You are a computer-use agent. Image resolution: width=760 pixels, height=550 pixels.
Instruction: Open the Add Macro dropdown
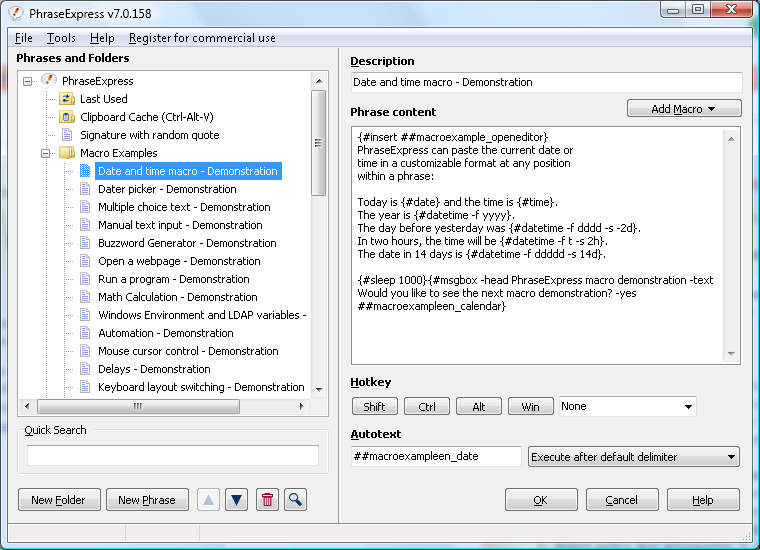pyautogui.click(x=684, y=109)
